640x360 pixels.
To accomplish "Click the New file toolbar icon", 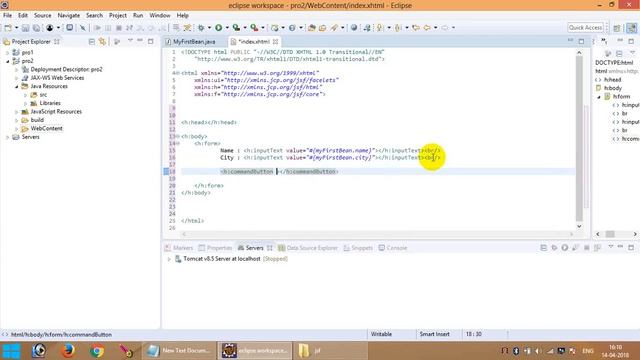I will 8,28.
